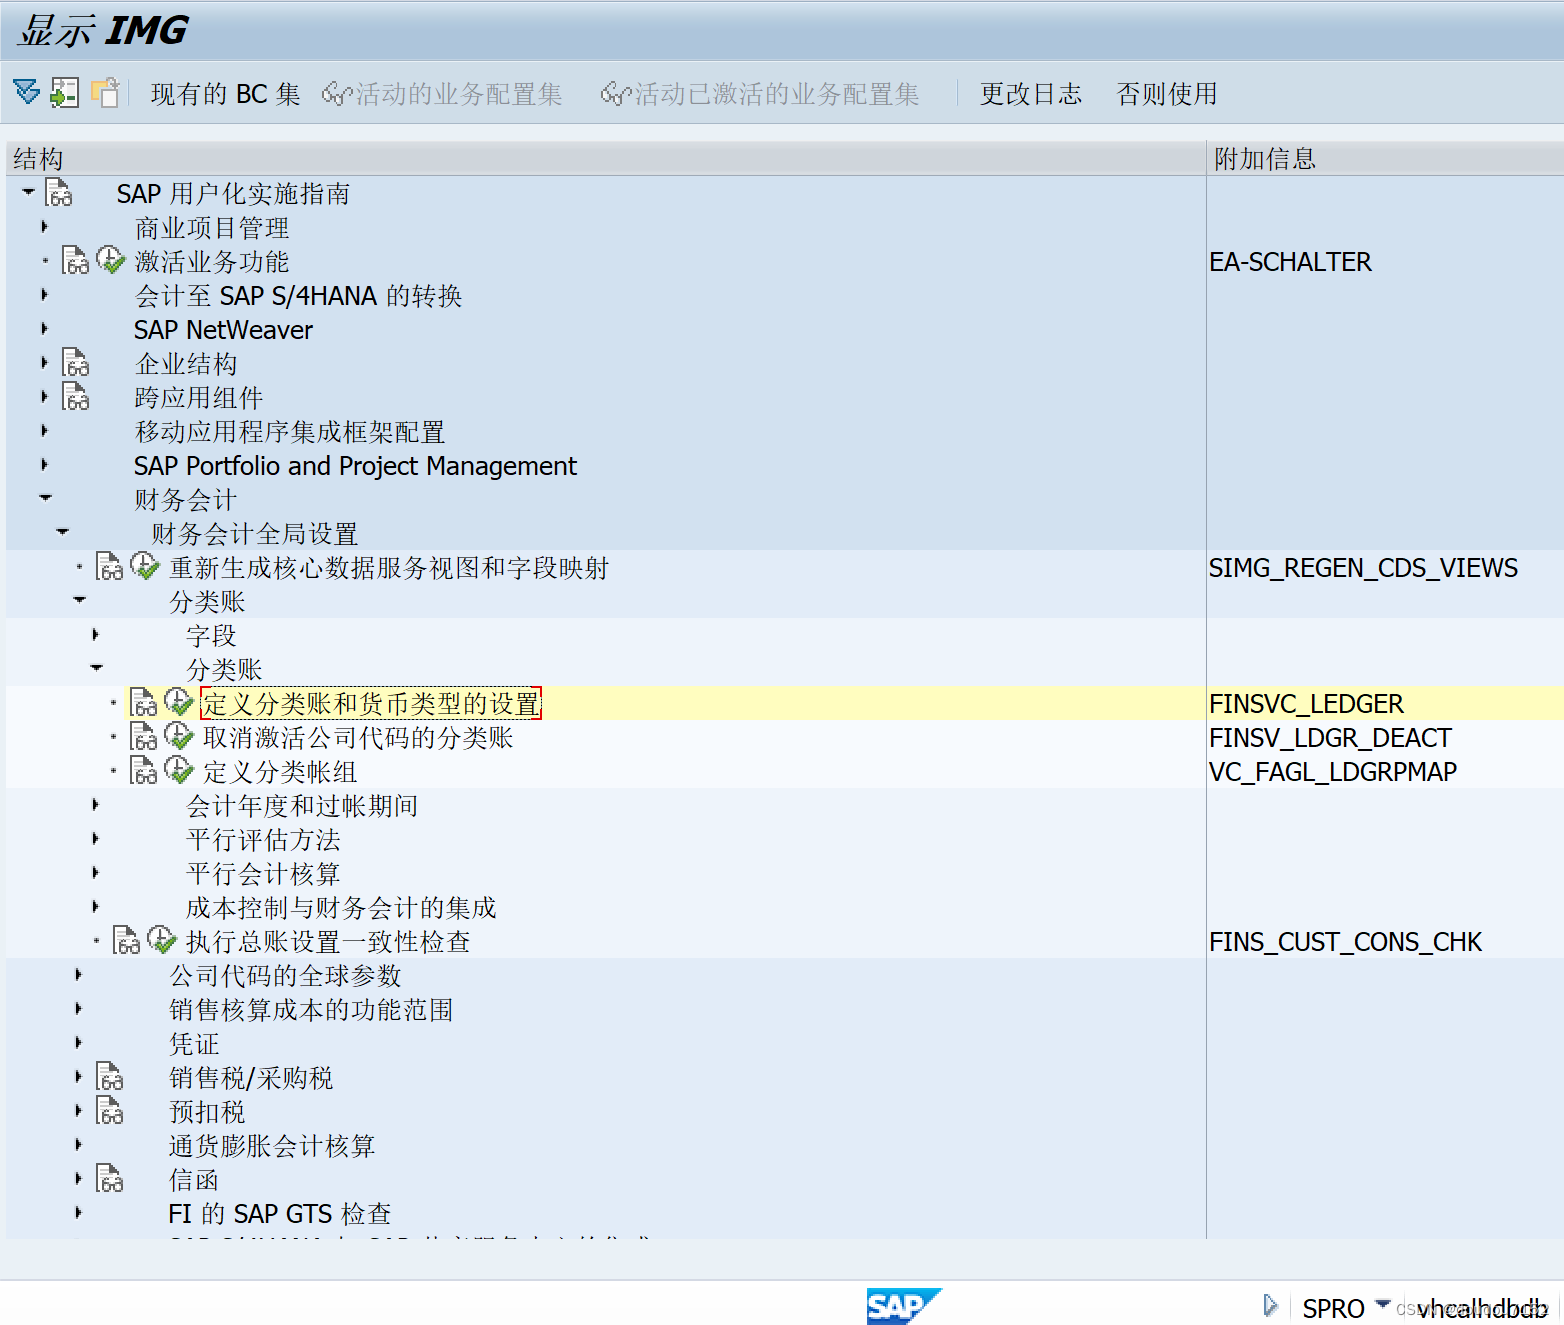Open documentation icon for 信函
This screenshot has width=1564, height=1325.
110,1179
